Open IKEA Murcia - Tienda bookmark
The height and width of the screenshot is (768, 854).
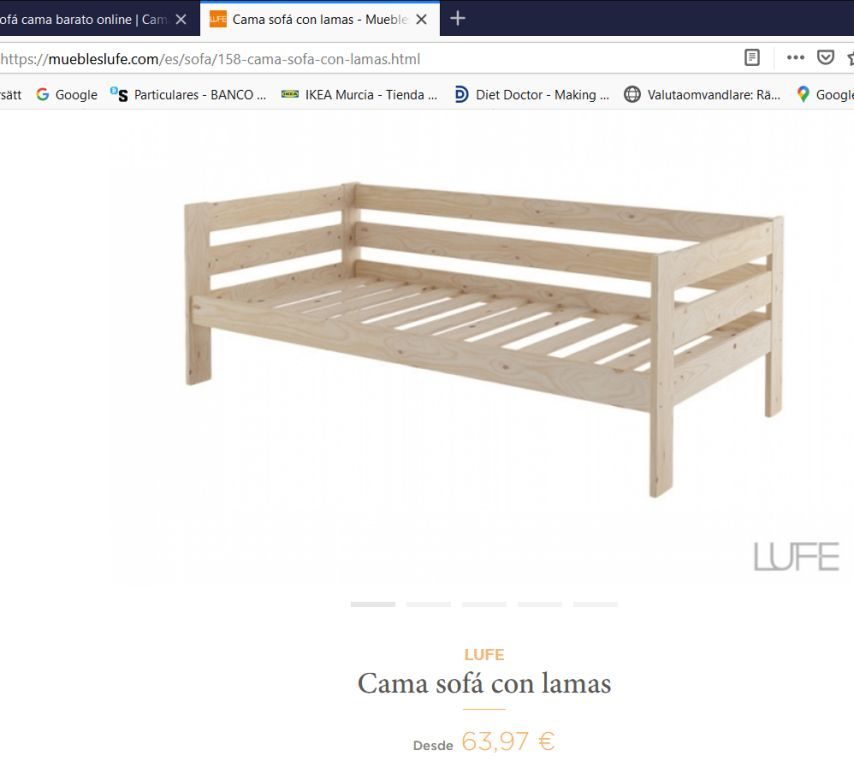pyautogui.click(x=359, y=95)
